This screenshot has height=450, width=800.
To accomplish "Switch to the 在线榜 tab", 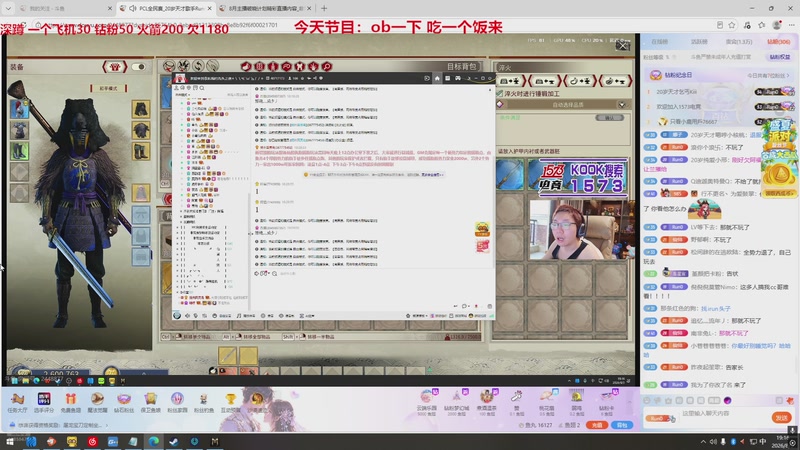I will coord(659,42).
